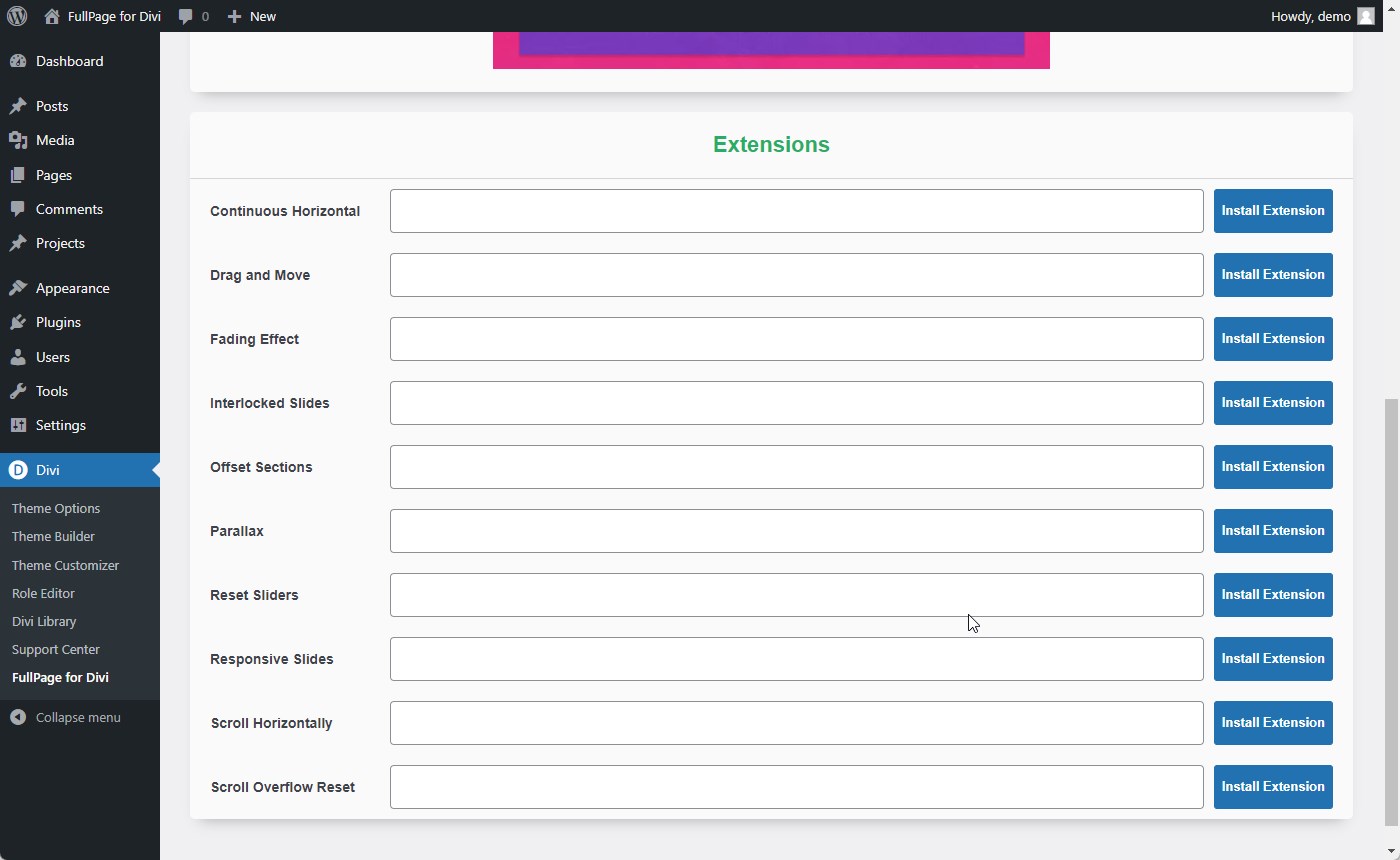The width and height of the screenshot is (1400, 860).
Task: Open the comments bubble icon in admin bar
Action: coord(186,17)
